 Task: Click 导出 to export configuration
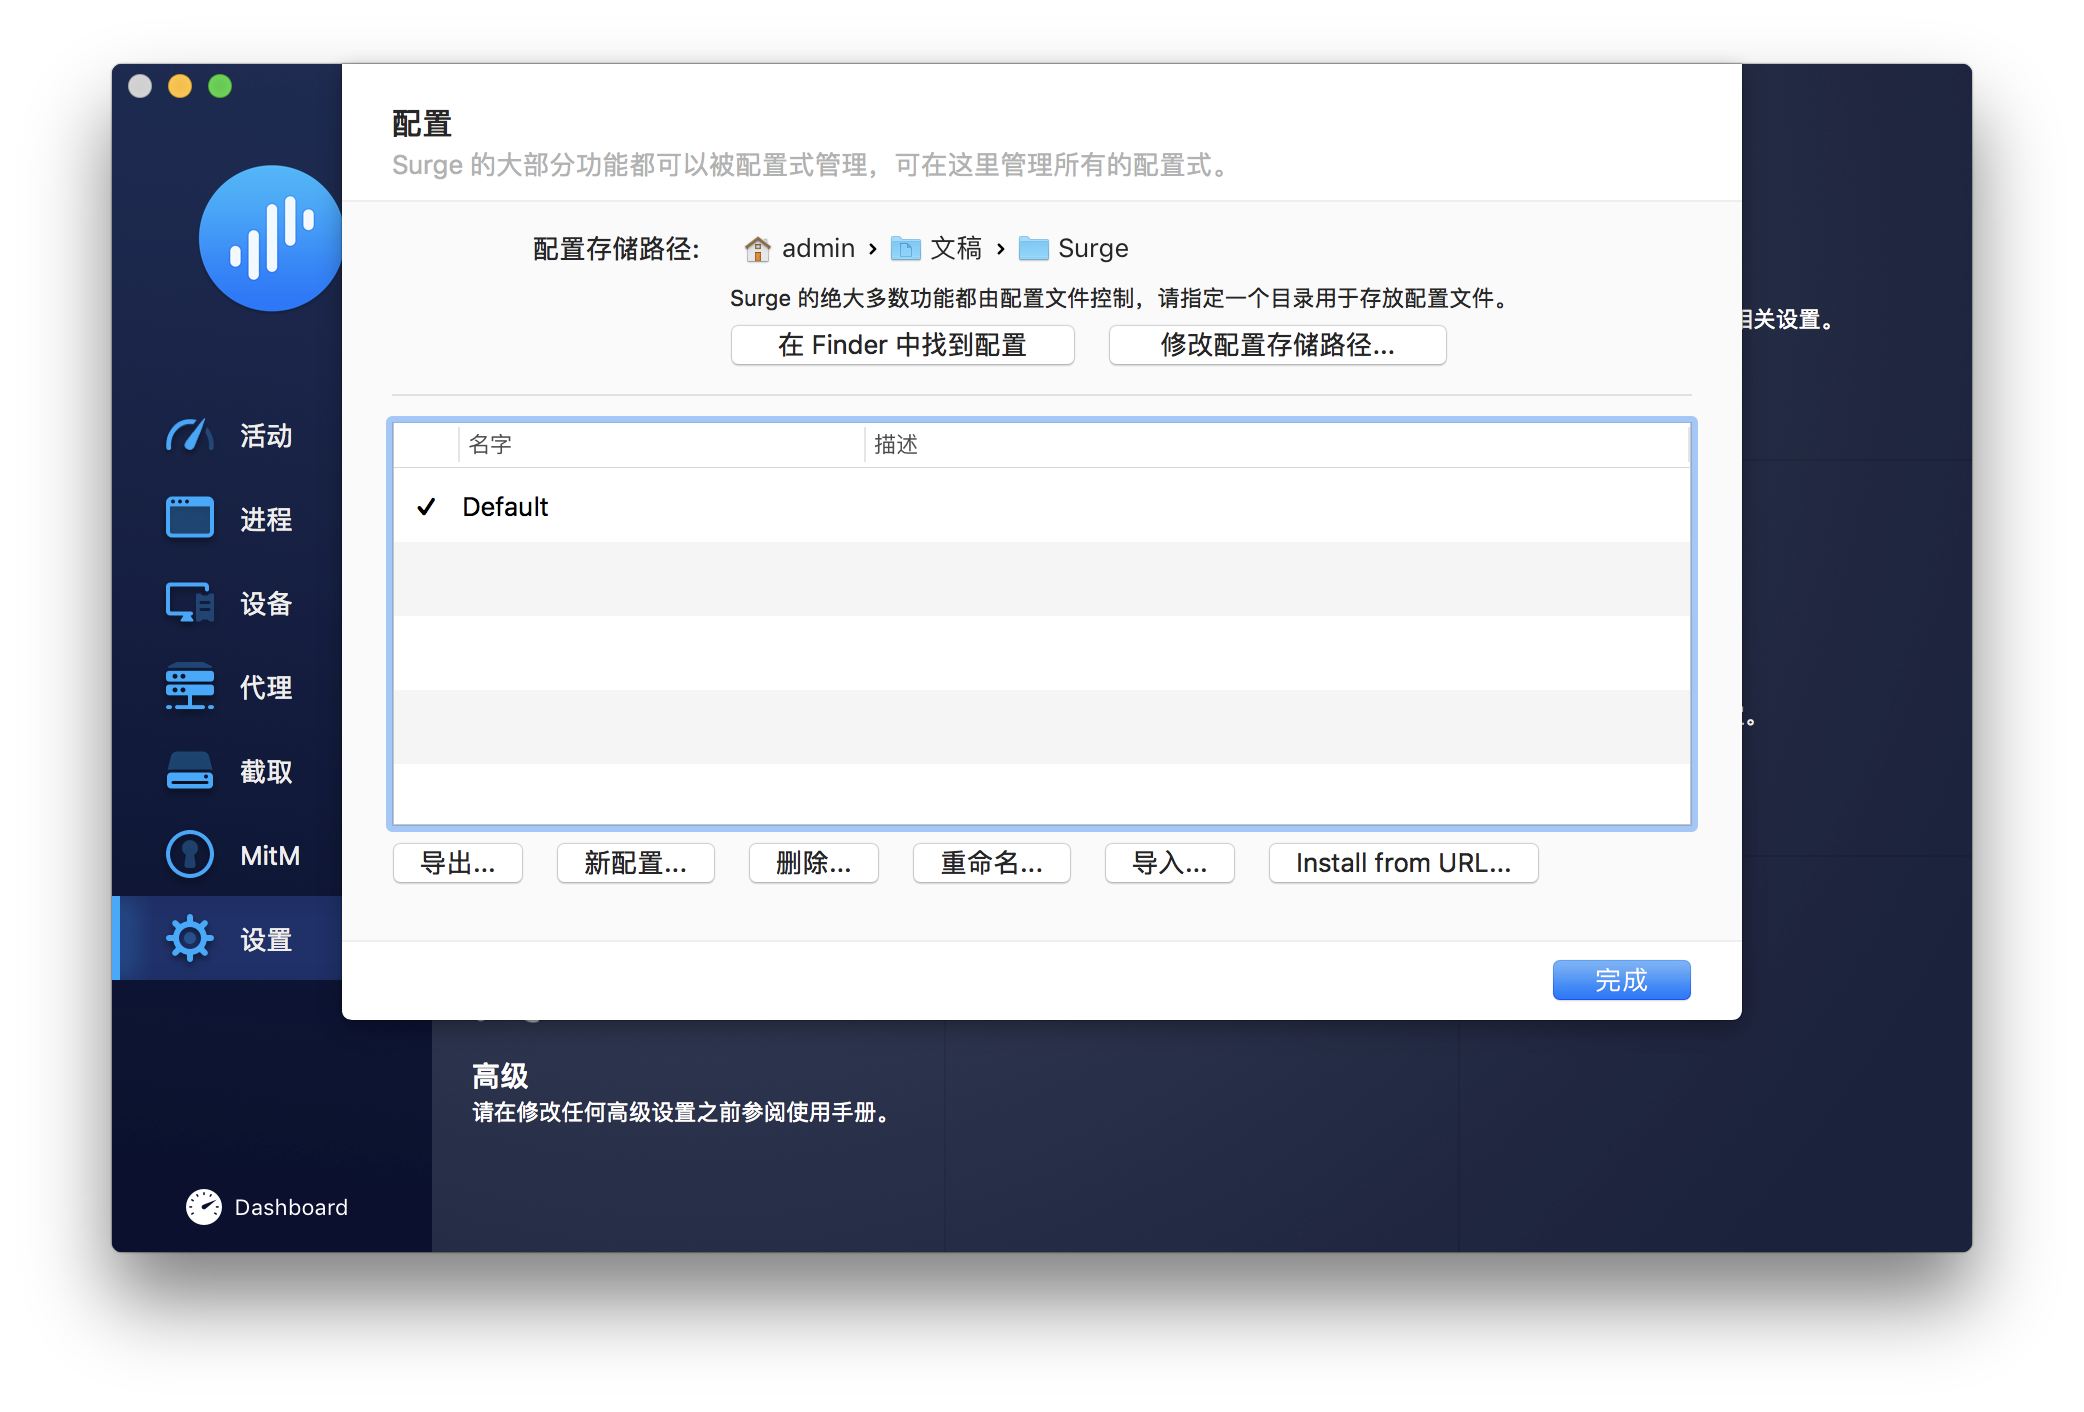[x=458, y=862]
